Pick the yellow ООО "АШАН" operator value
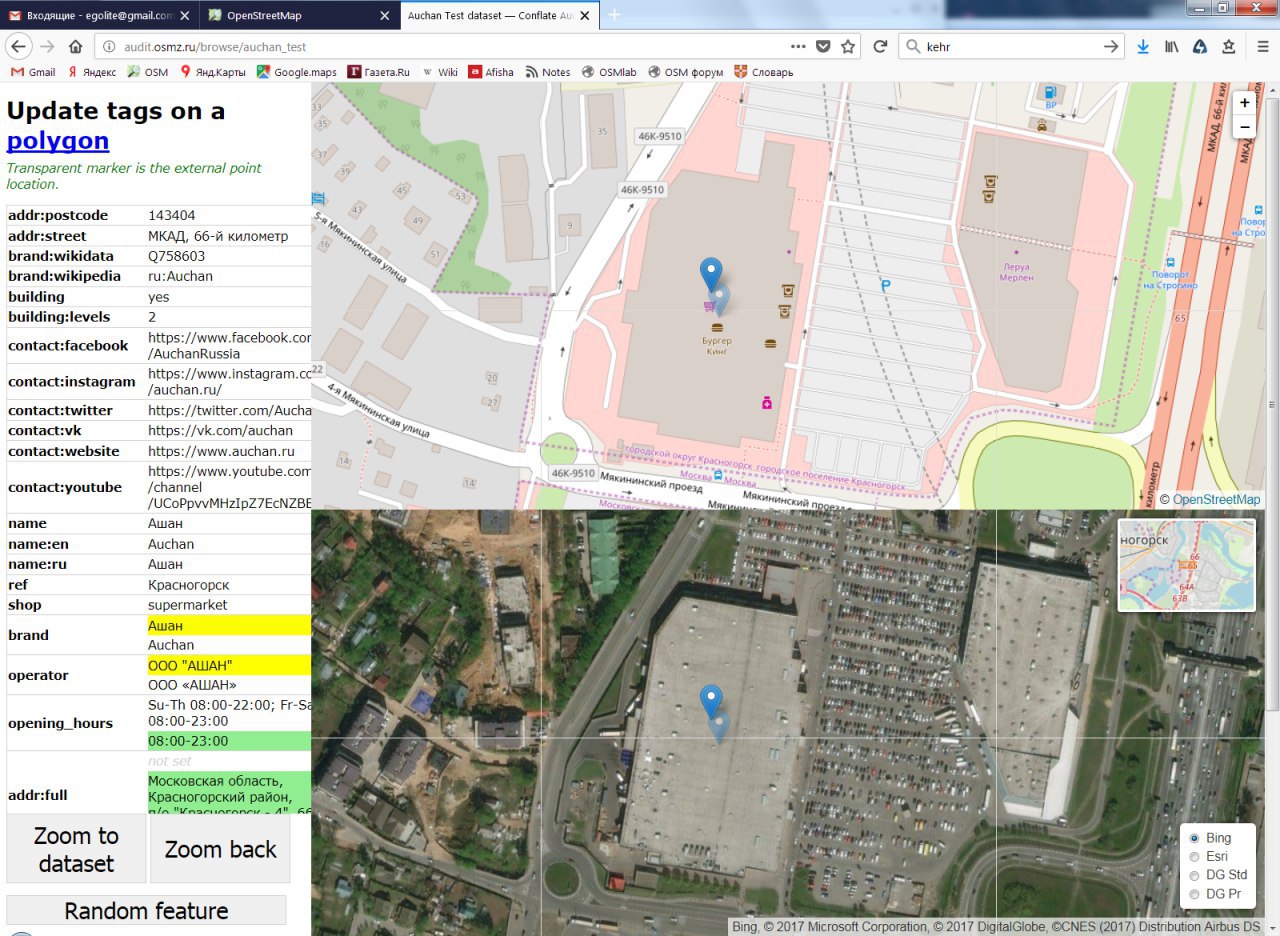Screen dimensions: 1280x936 pos(229,666)
